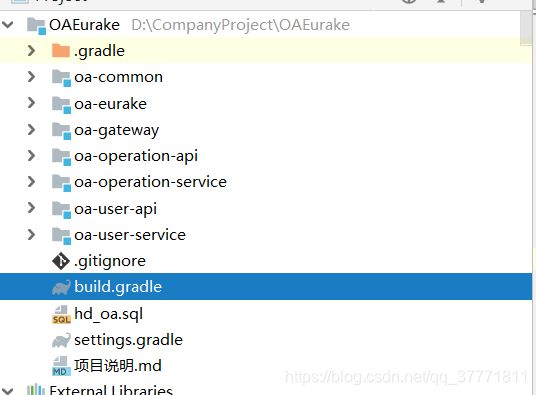Image resolution: width=536 pixels, height=395 pixels.
Task: Click the 项目说明.md markdown file icon
Action: (x=62, y=366)
